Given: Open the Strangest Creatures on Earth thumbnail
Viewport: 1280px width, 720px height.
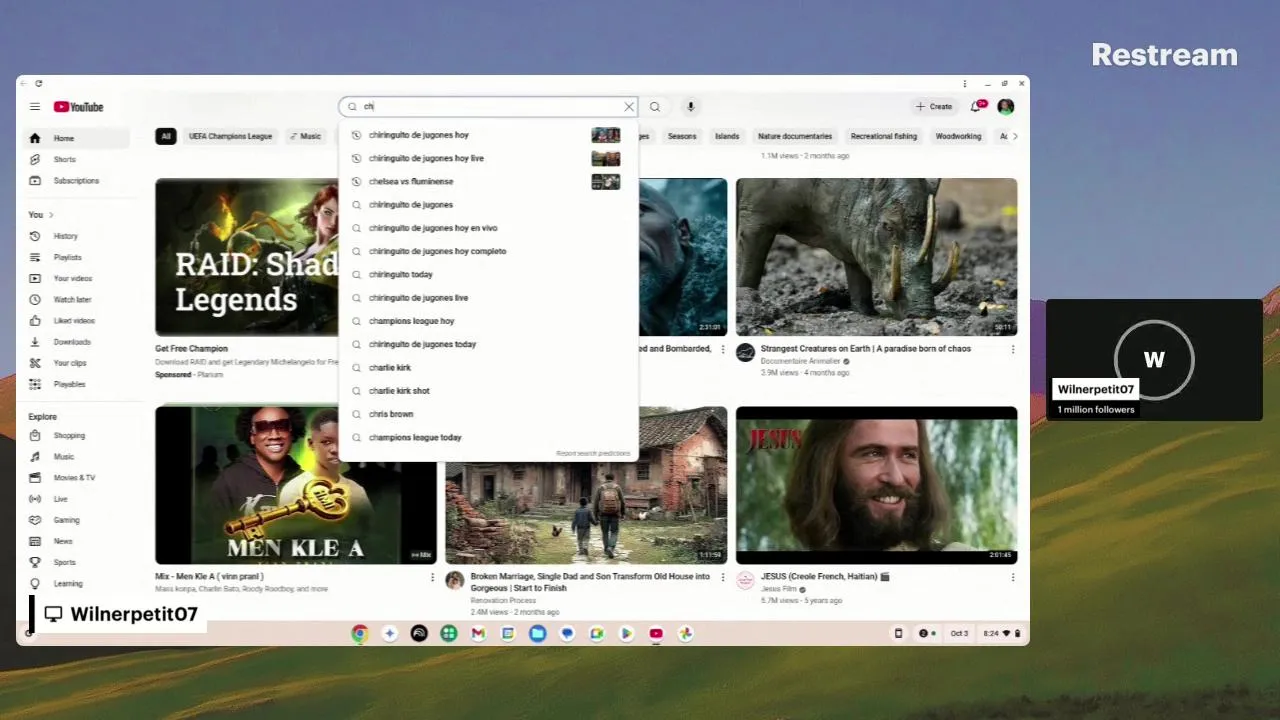Looking at the screenshot, I should pos(876,257).
